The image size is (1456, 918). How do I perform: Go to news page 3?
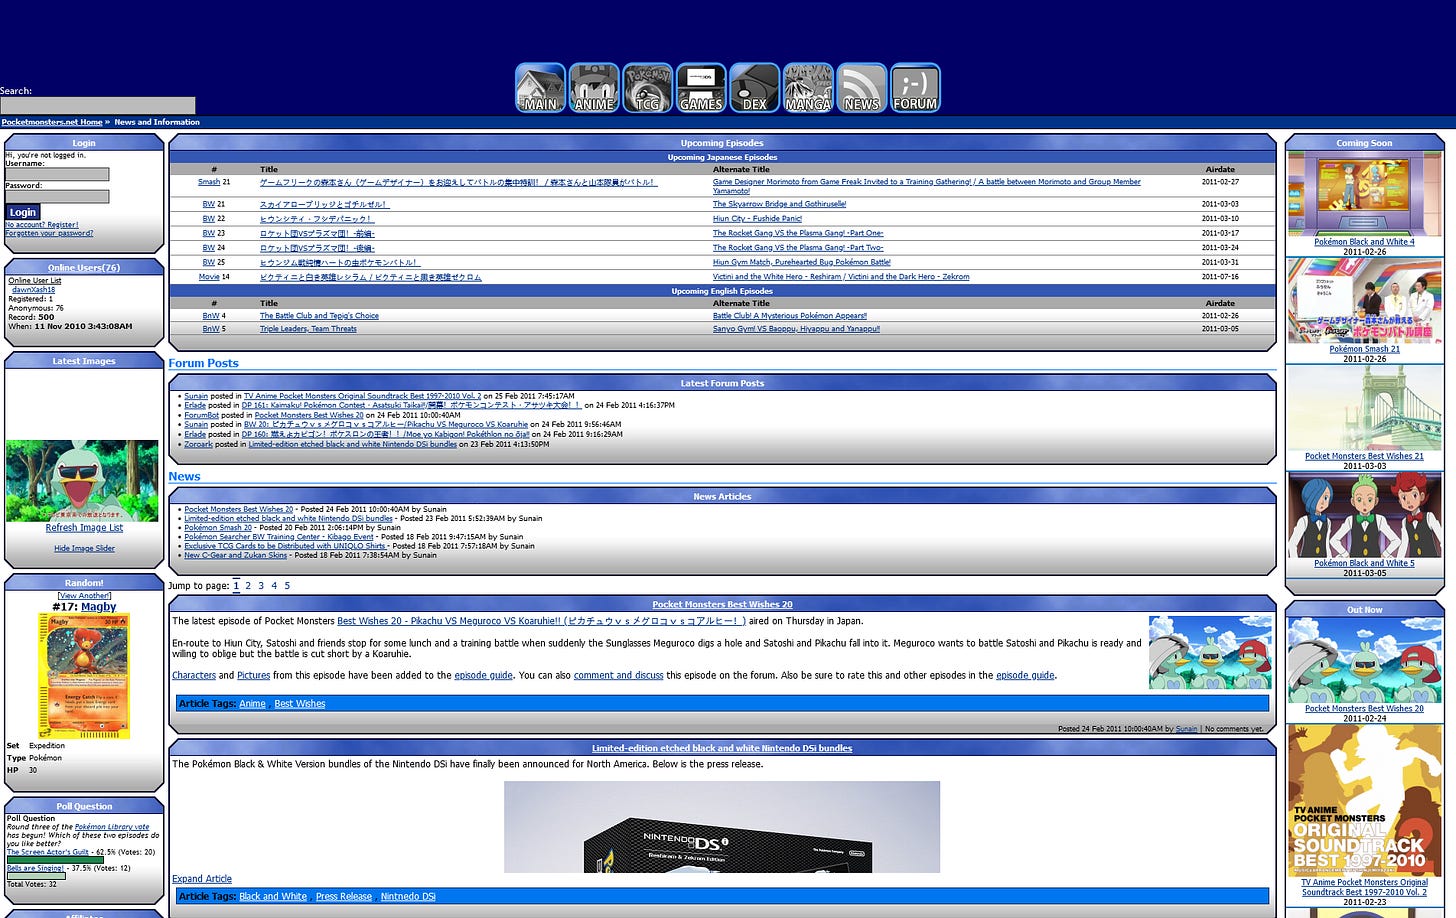(x=261, y=586)
